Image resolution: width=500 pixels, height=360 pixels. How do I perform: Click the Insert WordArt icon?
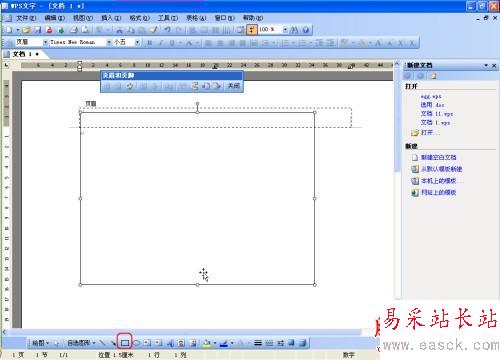(x=170, y=343)
